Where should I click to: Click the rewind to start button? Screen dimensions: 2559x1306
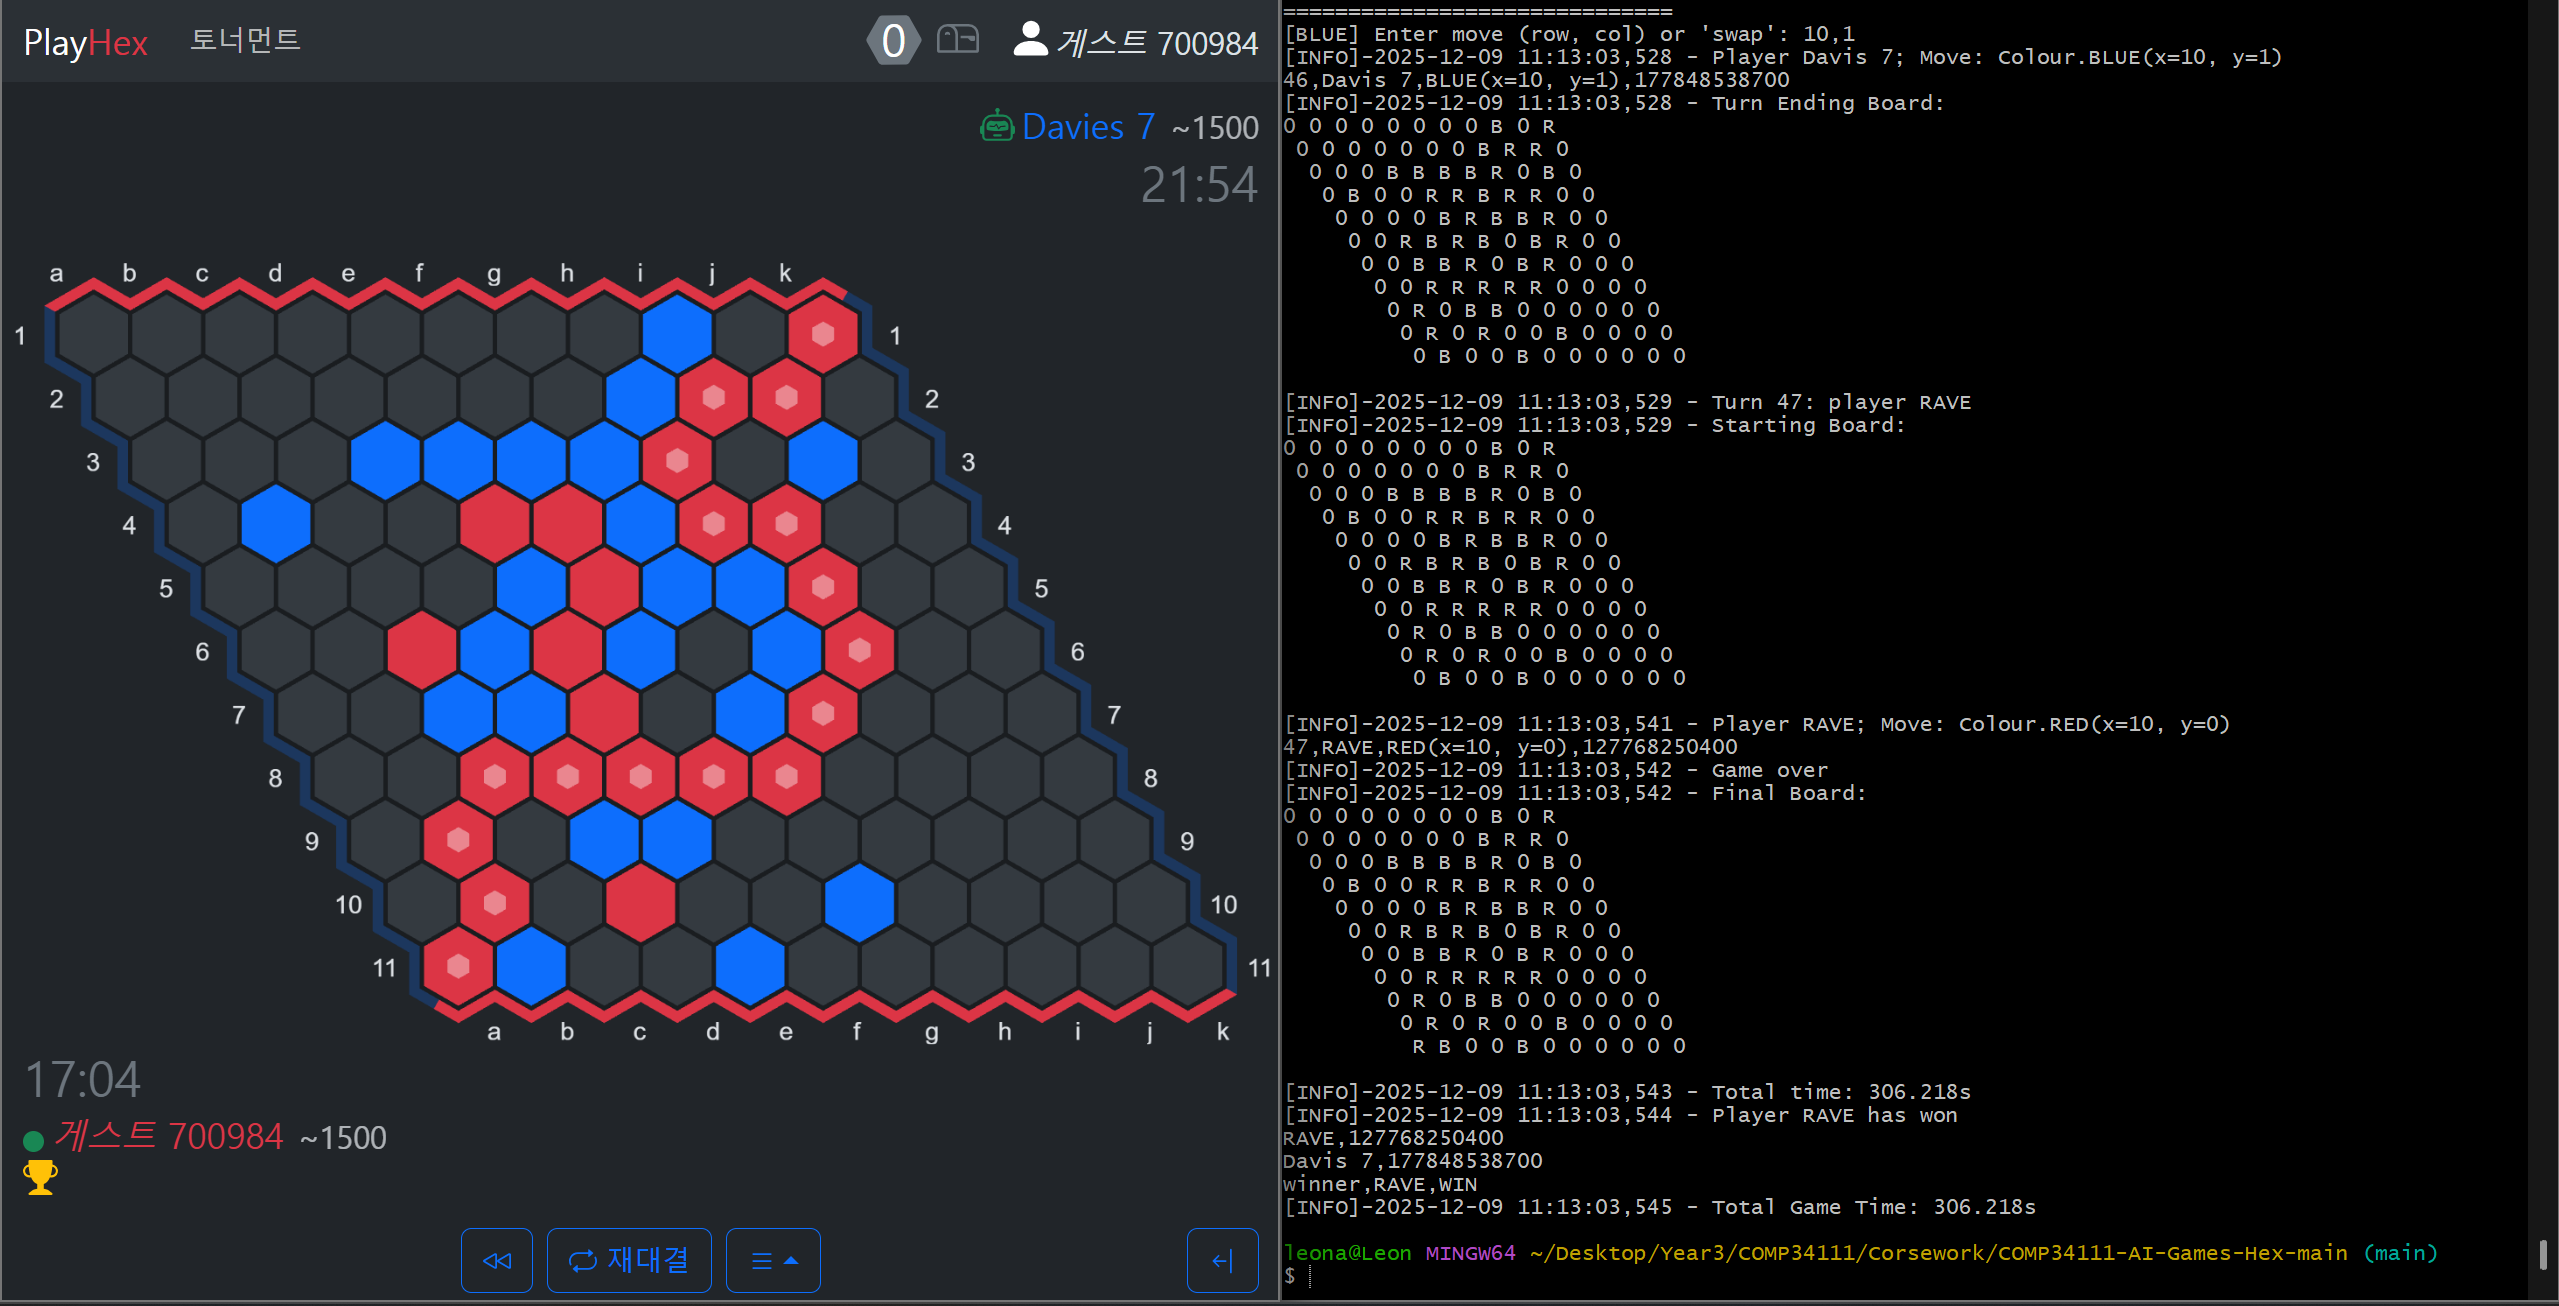pos(497,1260)
